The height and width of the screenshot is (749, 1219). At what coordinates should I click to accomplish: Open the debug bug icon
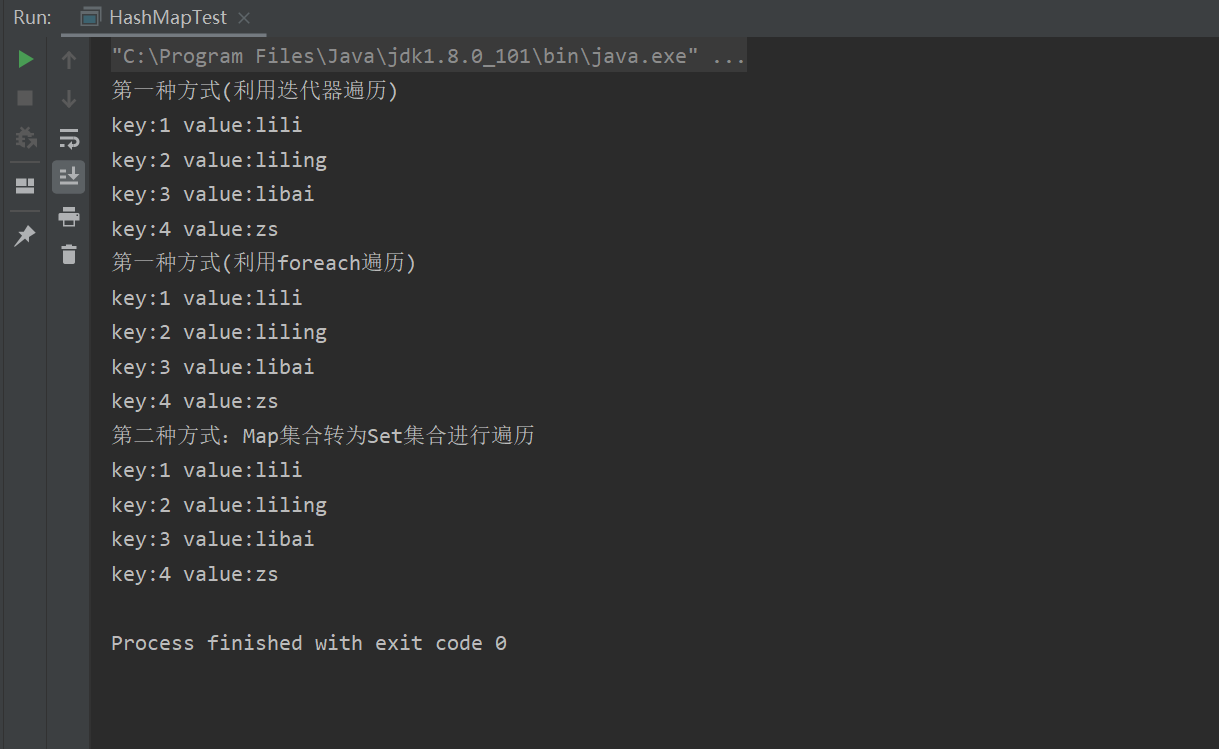point(26,137)
